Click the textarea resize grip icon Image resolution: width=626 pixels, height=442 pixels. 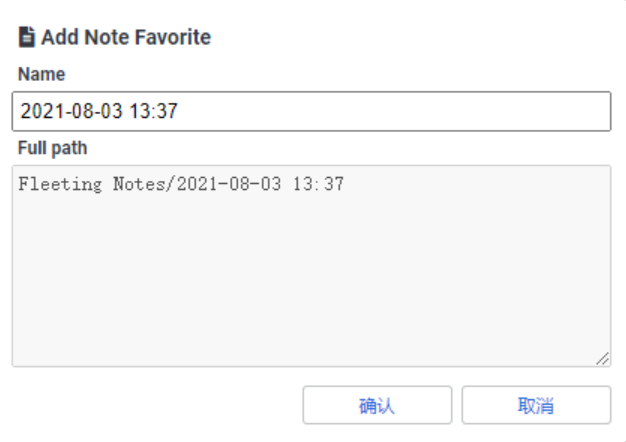tap(602, 358)
